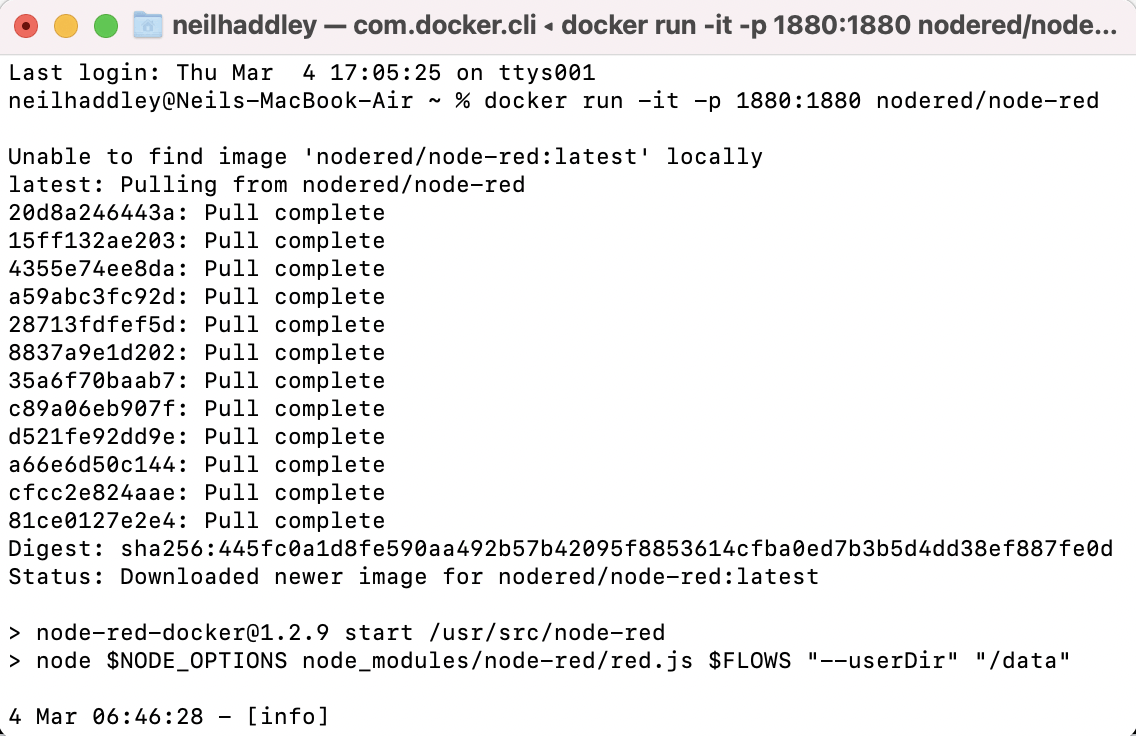1136x736 pixels.
Task: Click layer 35a6f70baab7 pull complete line
Action: 196,381
